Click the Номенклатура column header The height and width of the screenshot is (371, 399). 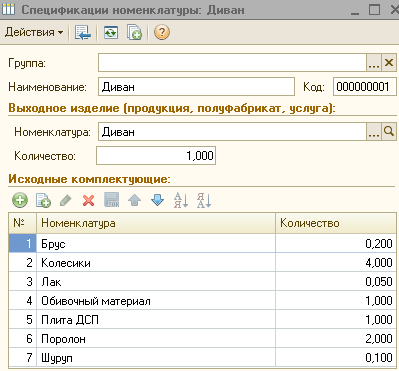[156, 223]
